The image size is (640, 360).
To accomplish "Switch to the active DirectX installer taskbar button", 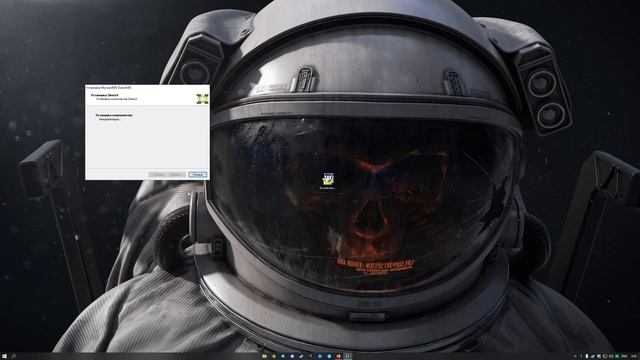I will pos(348,356).
